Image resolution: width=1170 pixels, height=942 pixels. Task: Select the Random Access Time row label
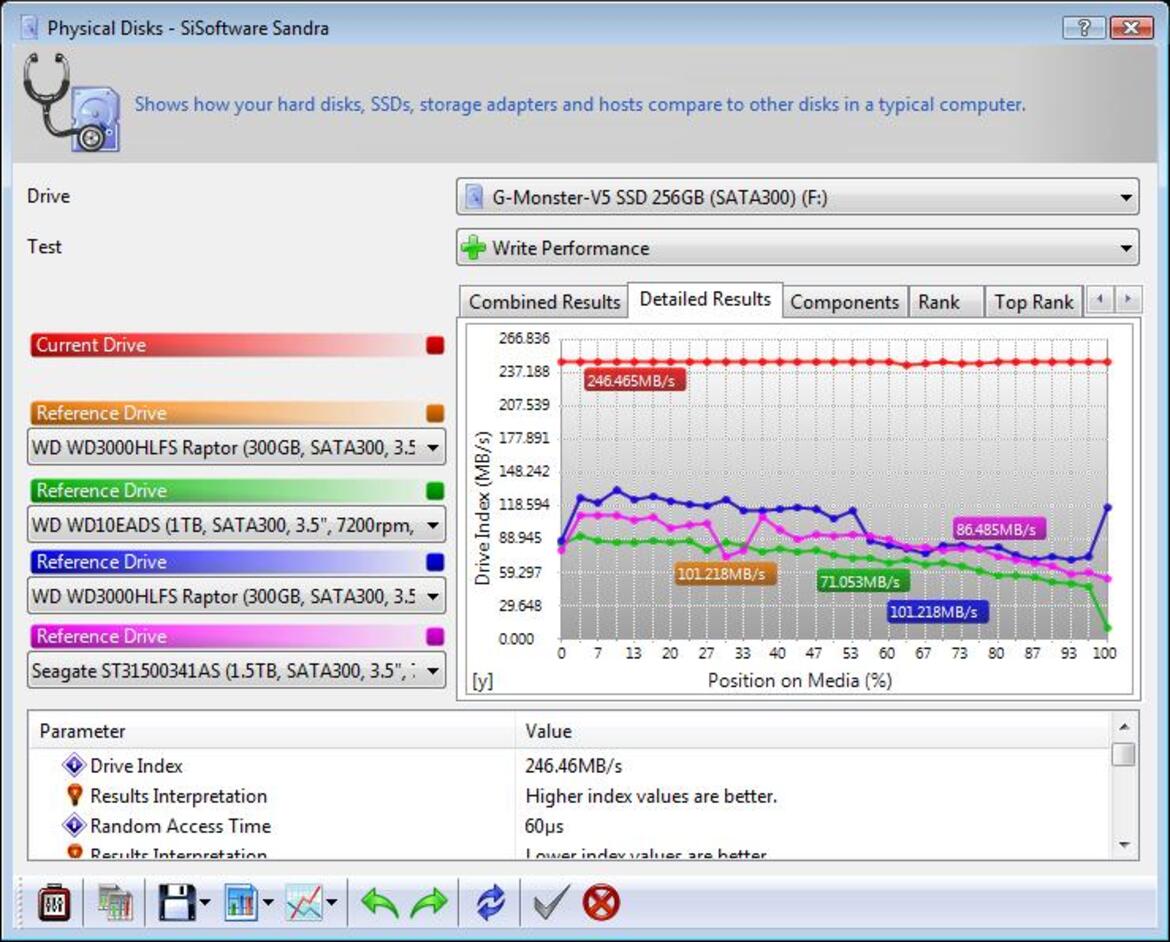pyautogui.click(x=181, y=826)
